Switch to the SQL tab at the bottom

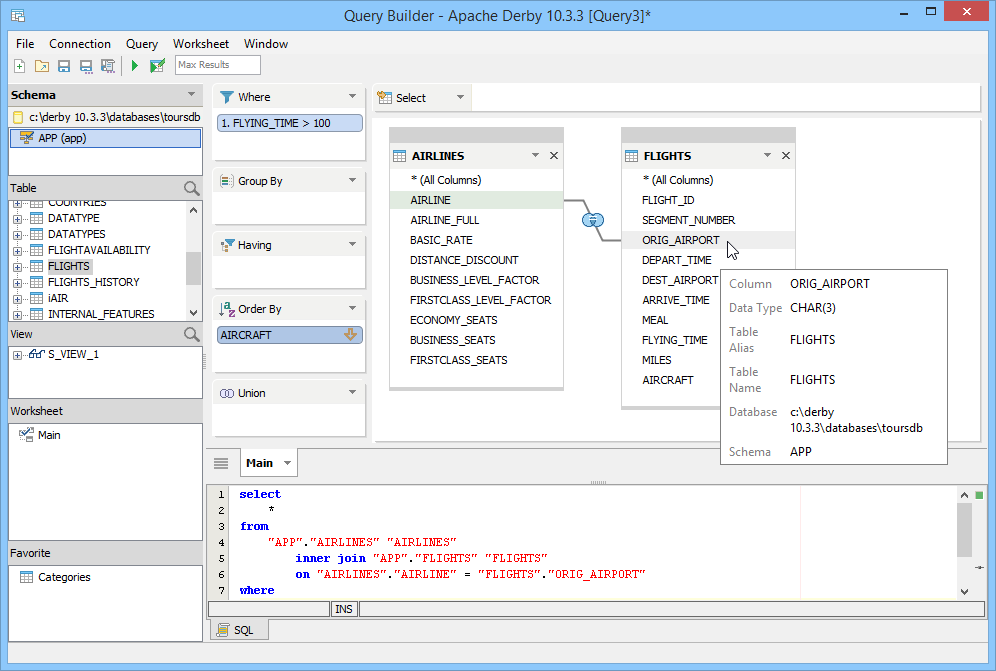point(239,630)
